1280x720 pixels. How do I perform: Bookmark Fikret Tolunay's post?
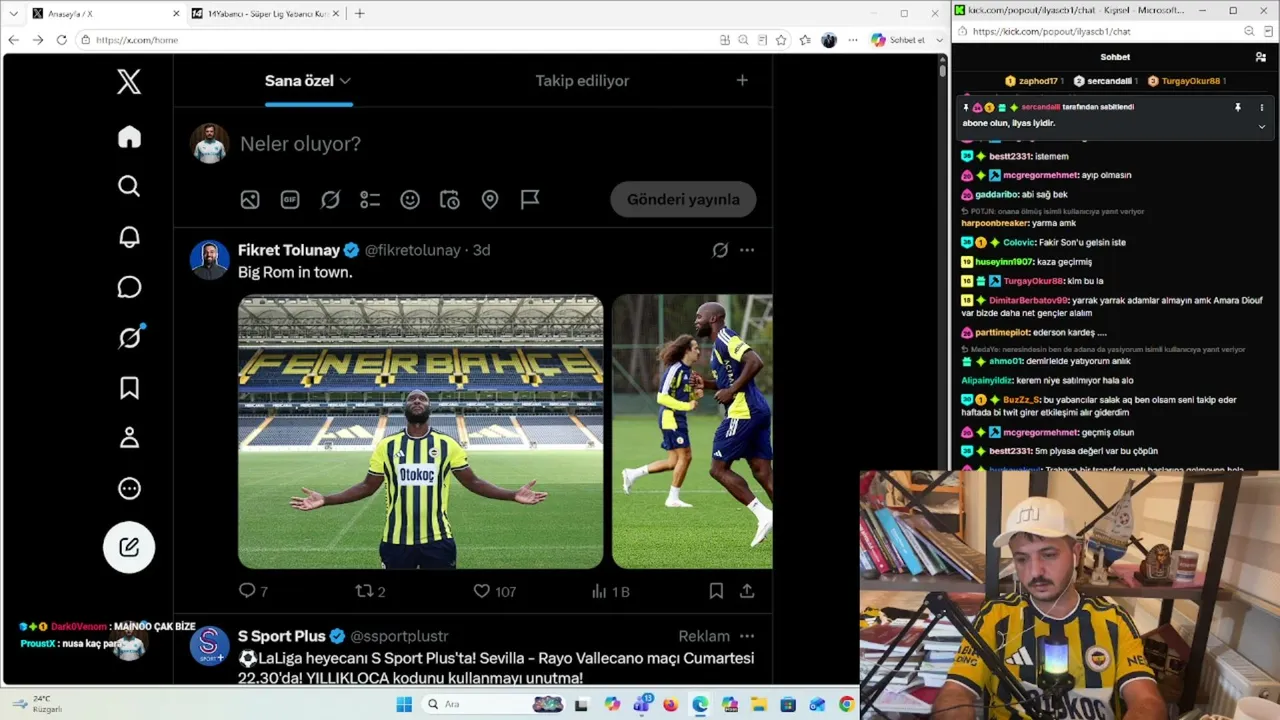(x=716, y=591)
